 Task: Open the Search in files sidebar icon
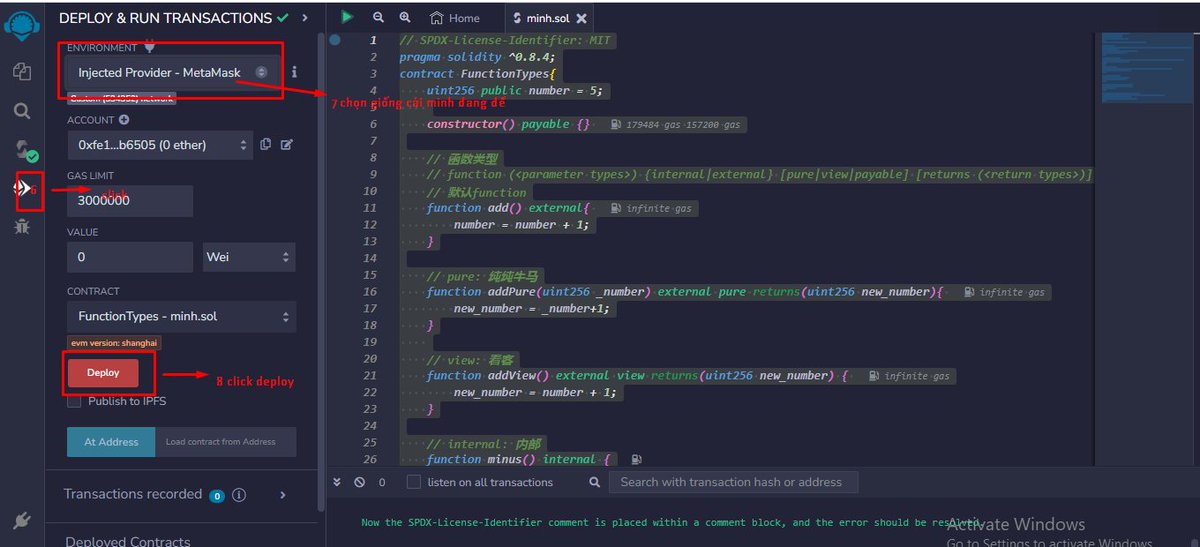(22, 111)
